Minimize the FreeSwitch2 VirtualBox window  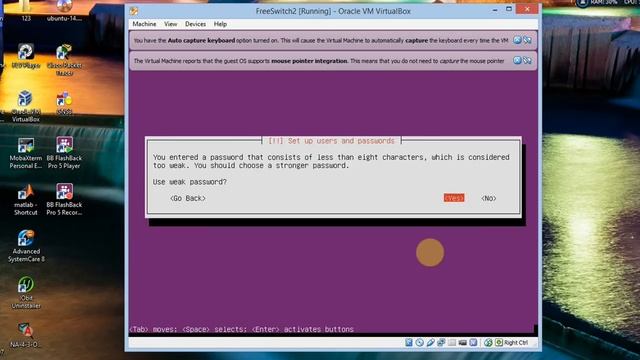pos(495,10)
